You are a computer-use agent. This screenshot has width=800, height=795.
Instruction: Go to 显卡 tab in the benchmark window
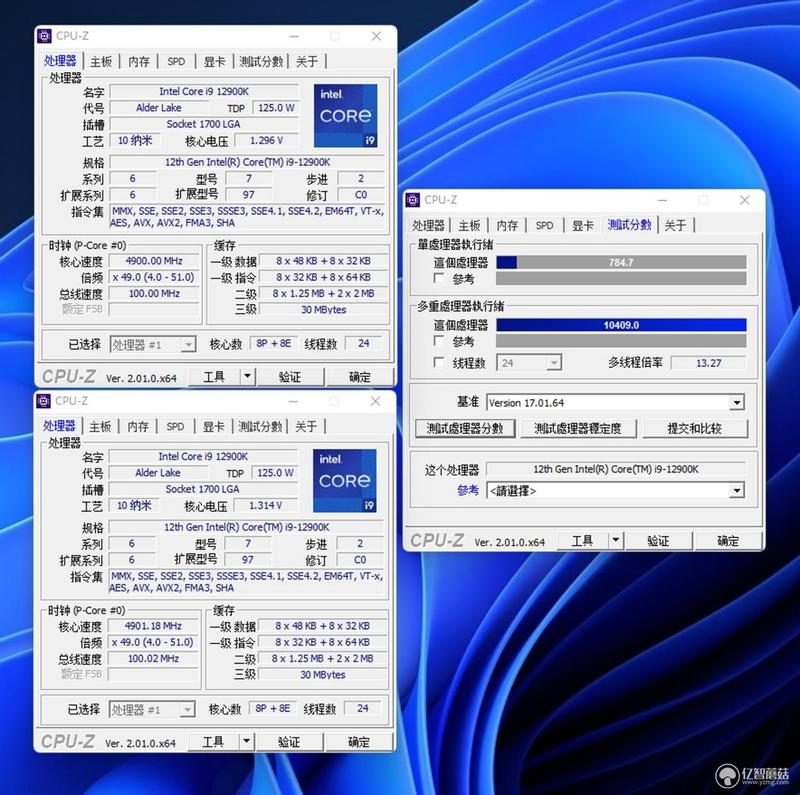click(583, 226)
